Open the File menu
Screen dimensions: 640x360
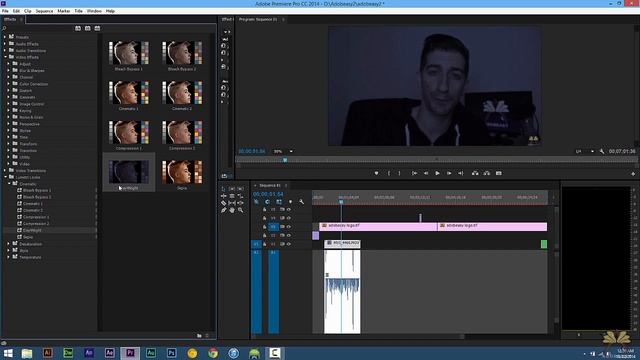(5, 11)
